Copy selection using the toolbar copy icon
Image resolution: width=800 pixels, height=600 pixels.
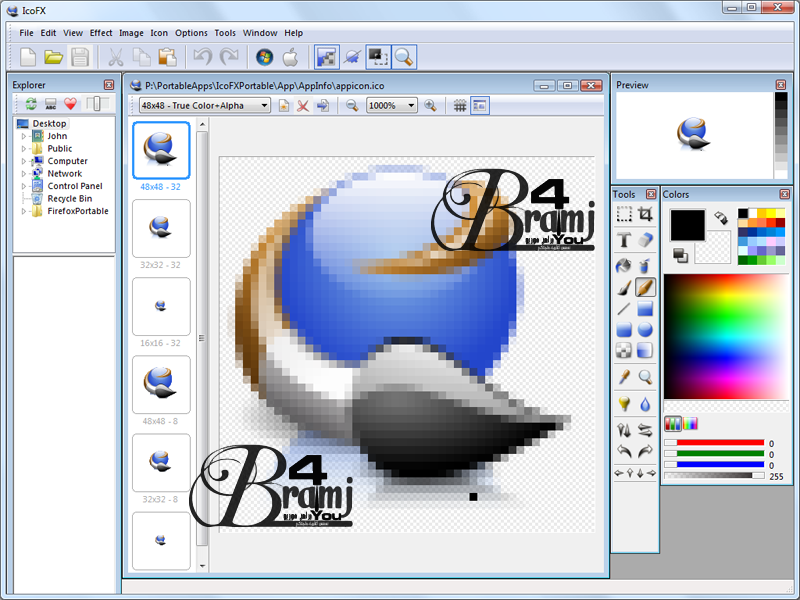[141, 57]
